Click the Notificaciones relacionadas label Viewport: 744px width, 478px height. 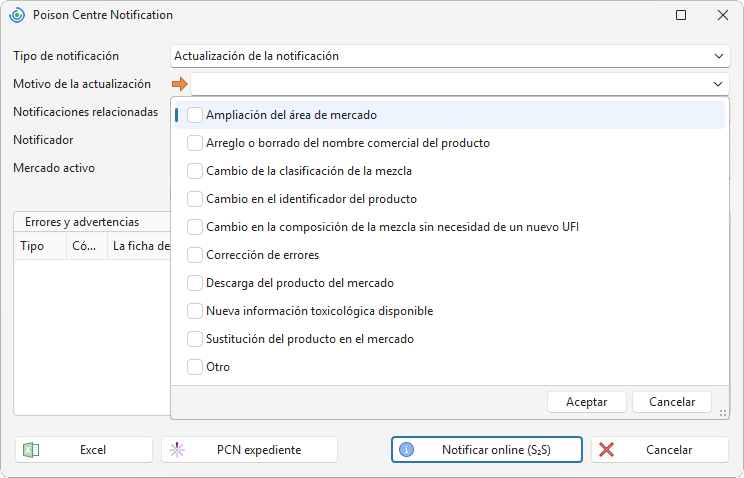coord(85,112)
